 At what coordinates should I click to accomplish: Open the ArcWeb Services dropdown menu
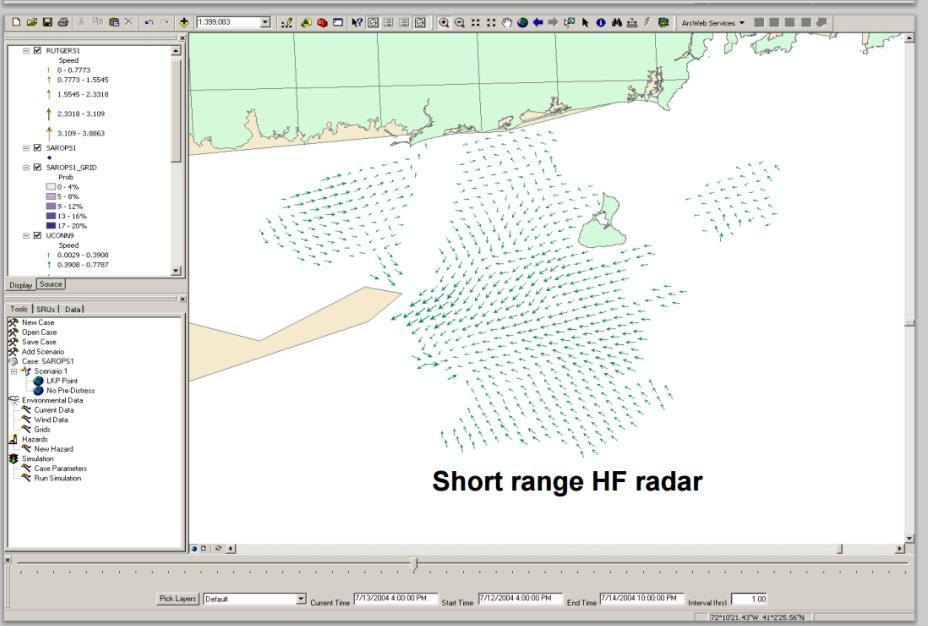[713, 22]
